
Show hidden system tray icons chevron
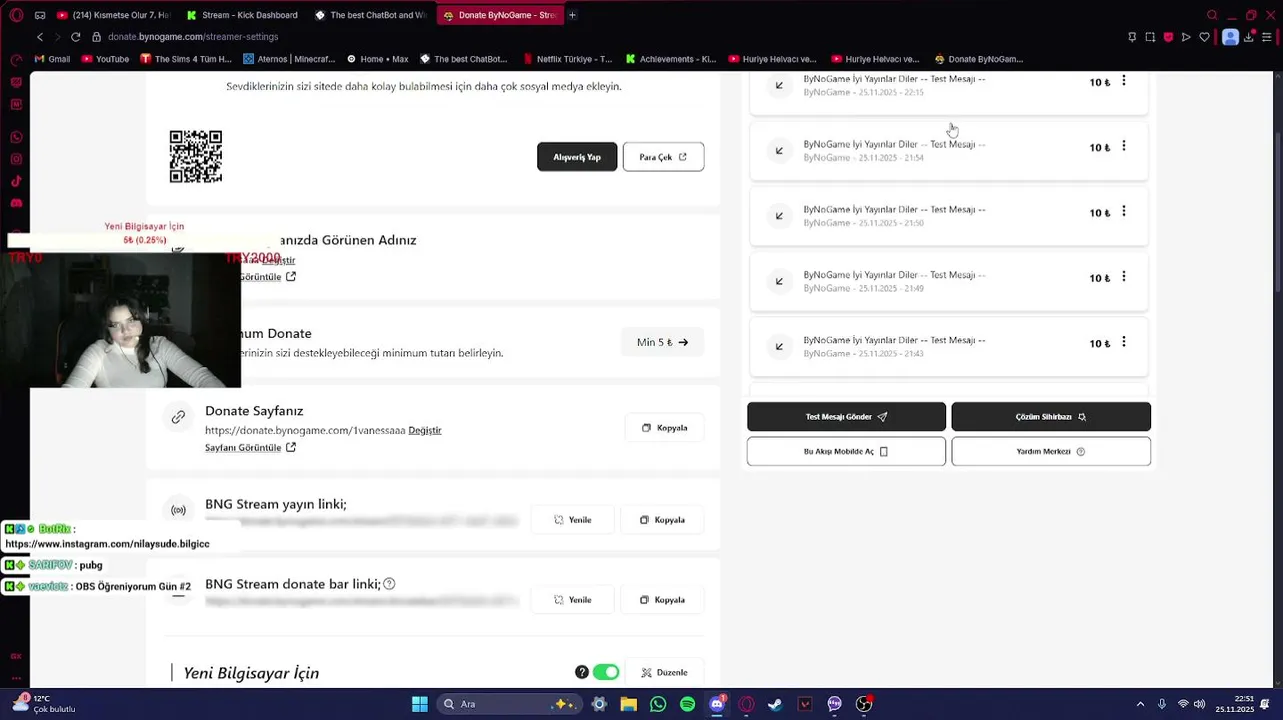(1140, 704)
